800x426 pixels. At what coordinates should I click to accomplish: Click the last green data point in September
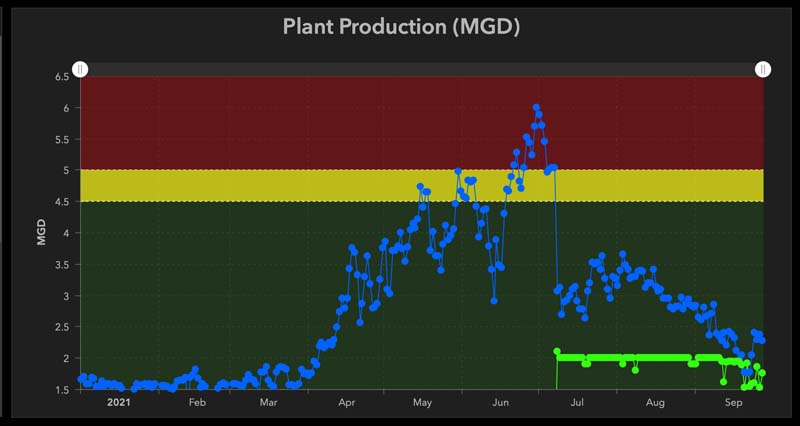762,373
